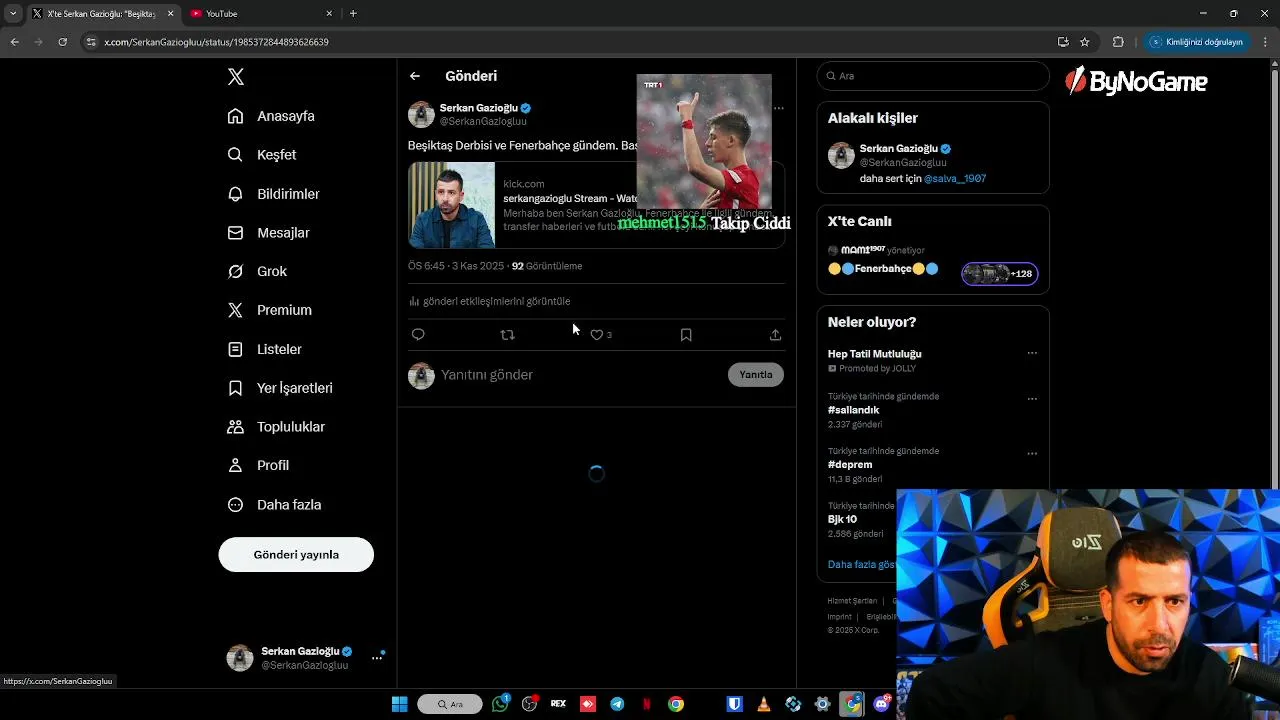This screenshot has width=1280, height=720.
Task: Open VLC media player from the taskbar
Action: coord(764,704)
